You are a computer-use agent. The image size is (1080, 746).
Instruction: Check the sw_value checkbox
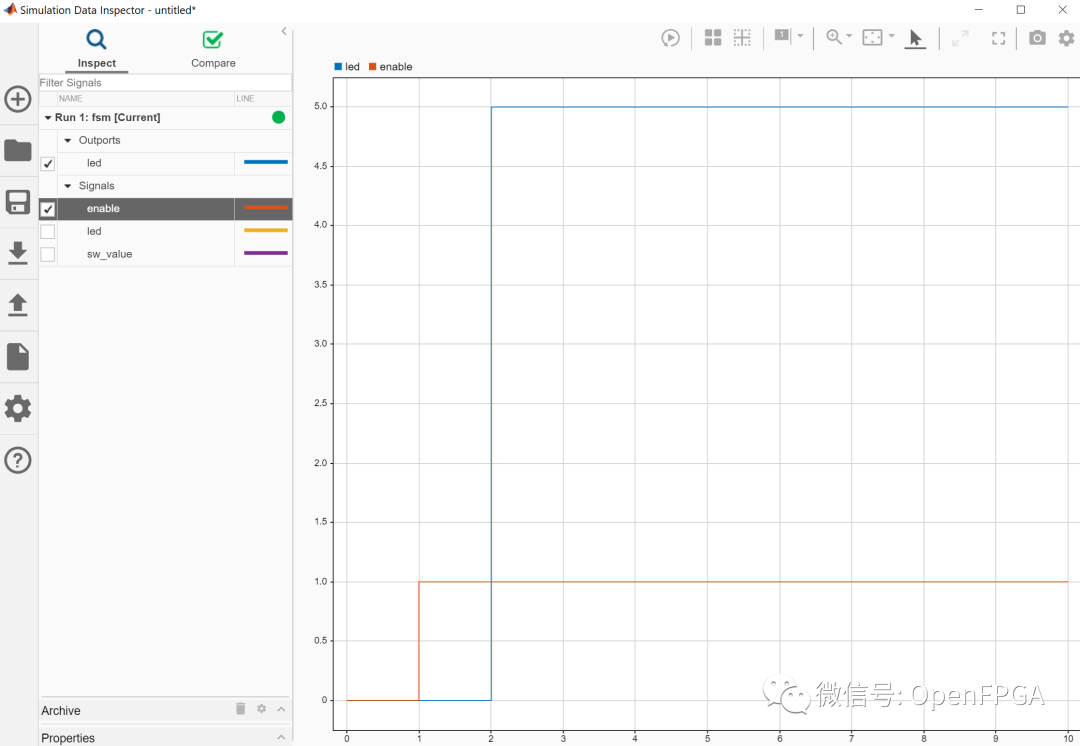coord(48,254)
